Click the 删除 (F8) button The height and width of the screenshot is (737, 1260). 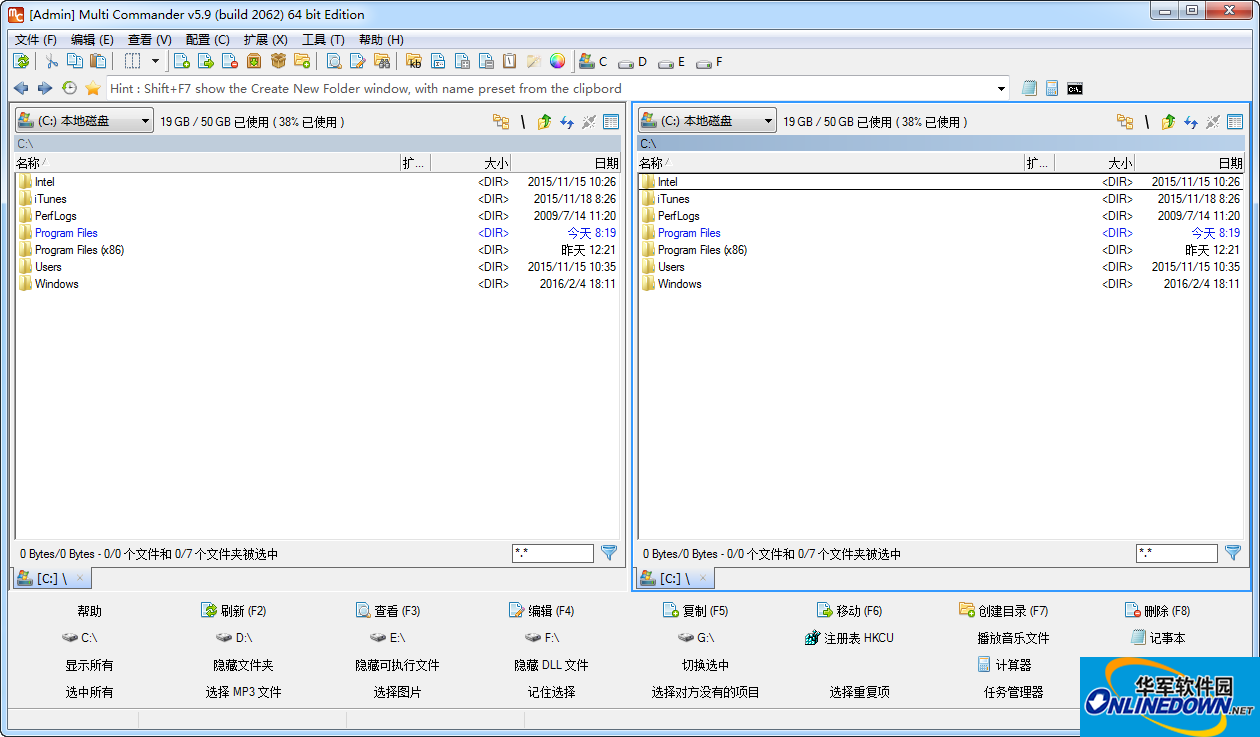pos(1157,611)
